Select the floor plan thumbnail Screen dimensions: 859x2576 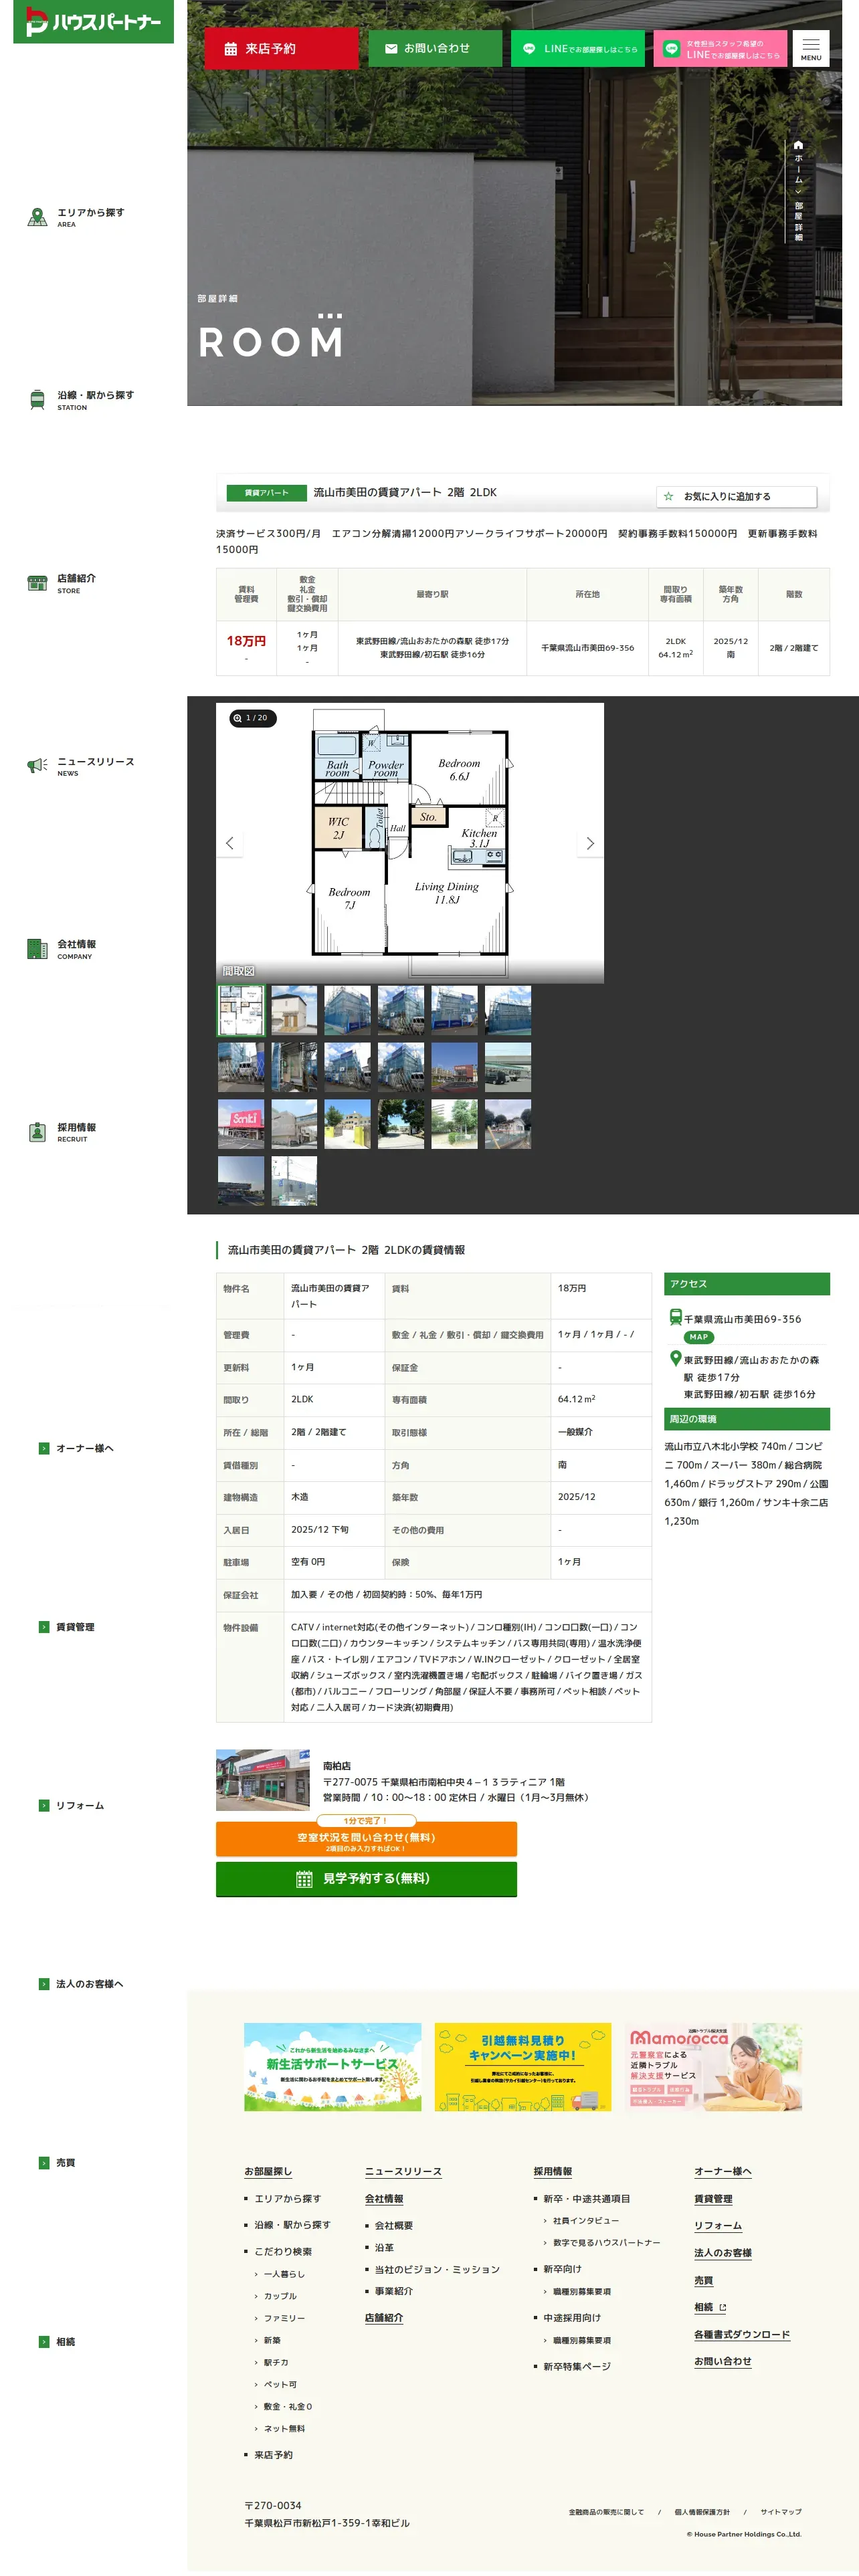coord(241,1010)
